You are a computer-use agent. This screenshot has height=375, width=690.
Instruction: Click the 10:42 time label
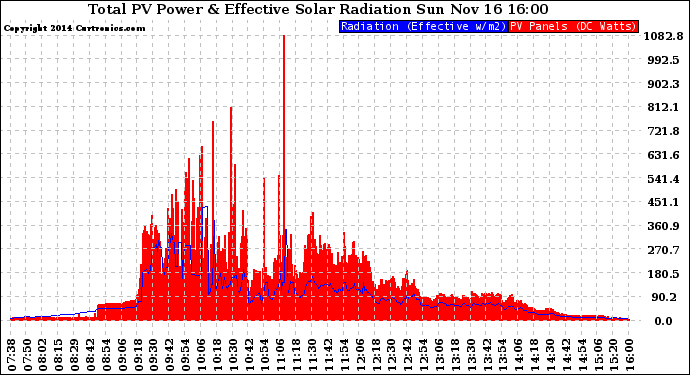(x=250, y=355)
